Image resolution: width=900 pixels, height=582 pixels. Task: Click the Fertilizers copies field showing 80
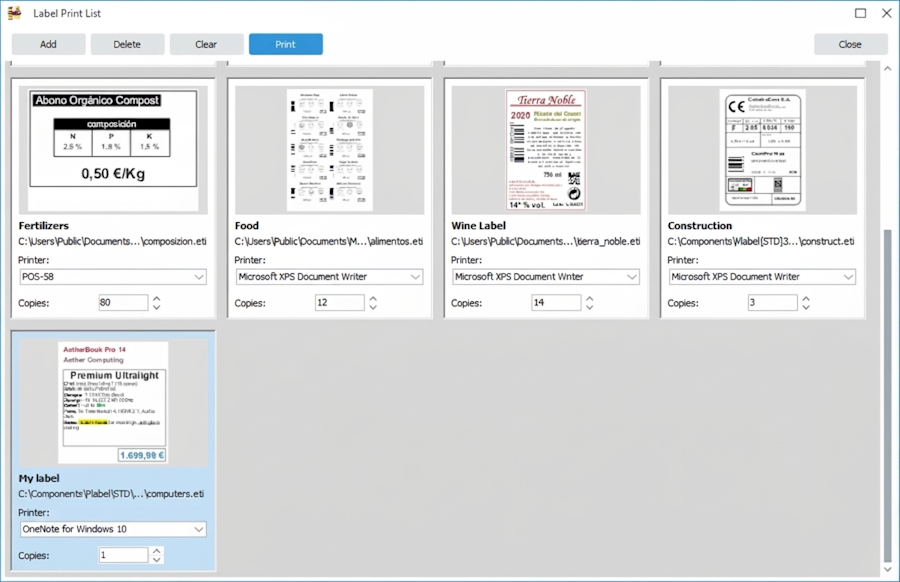pyautogui.click(x=123, y=302)
